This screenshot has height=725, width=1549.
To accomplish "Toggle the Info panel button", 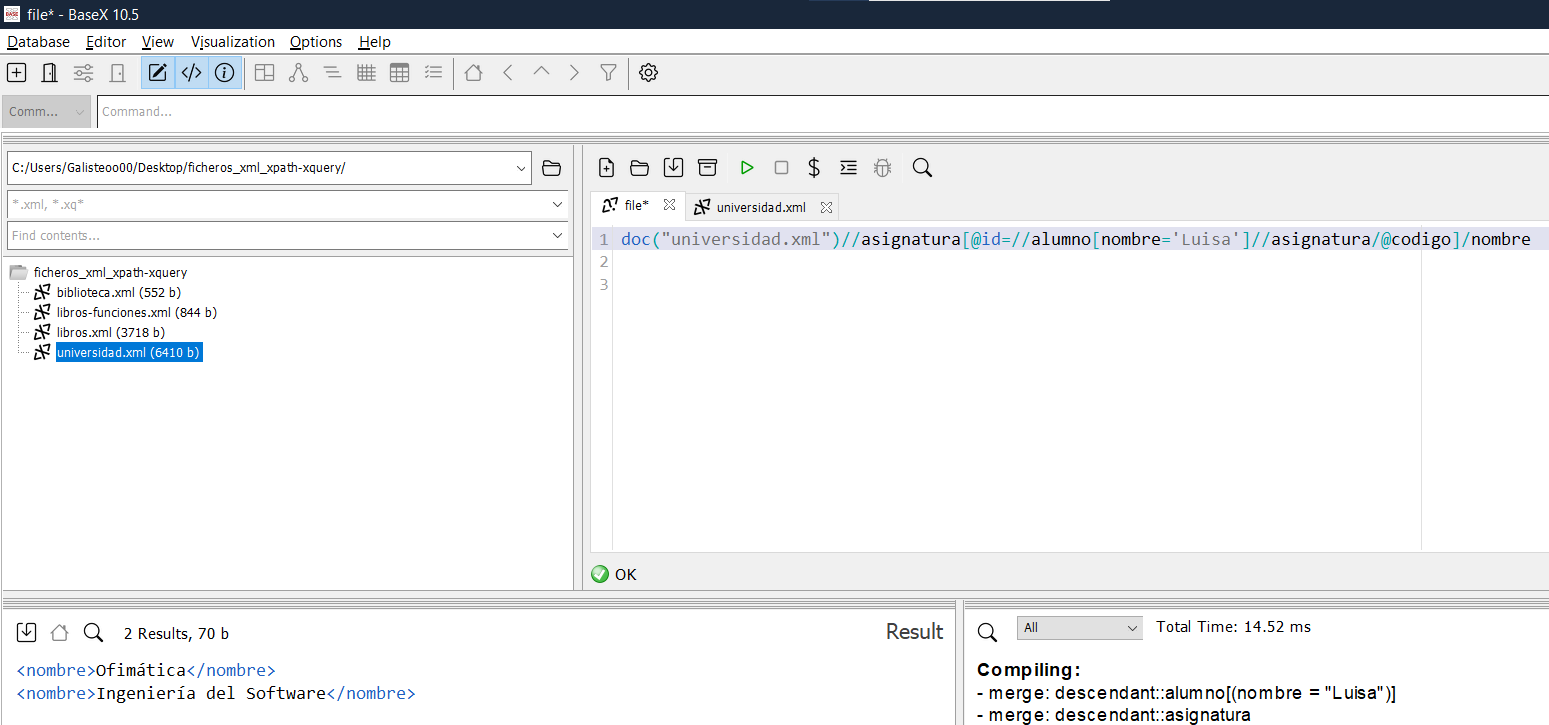I will tap(225, 72).
